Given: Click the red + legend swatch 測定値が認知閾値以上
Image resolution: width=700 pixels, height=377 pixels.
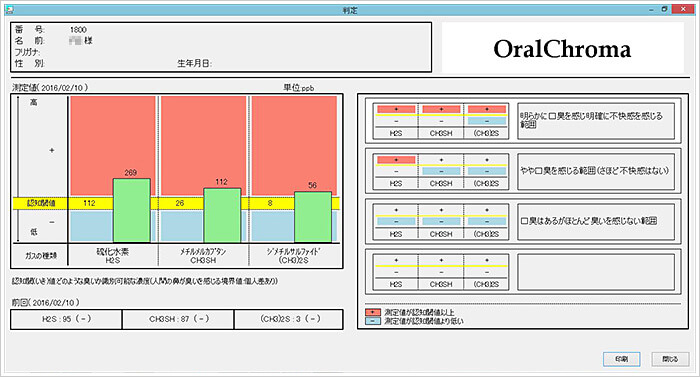Looking at the screenshot, I should tap(372, 312).
